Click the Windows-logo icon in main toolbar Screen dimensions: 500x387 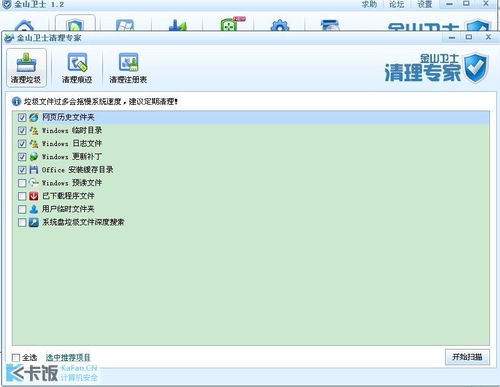tap(125, 25)
